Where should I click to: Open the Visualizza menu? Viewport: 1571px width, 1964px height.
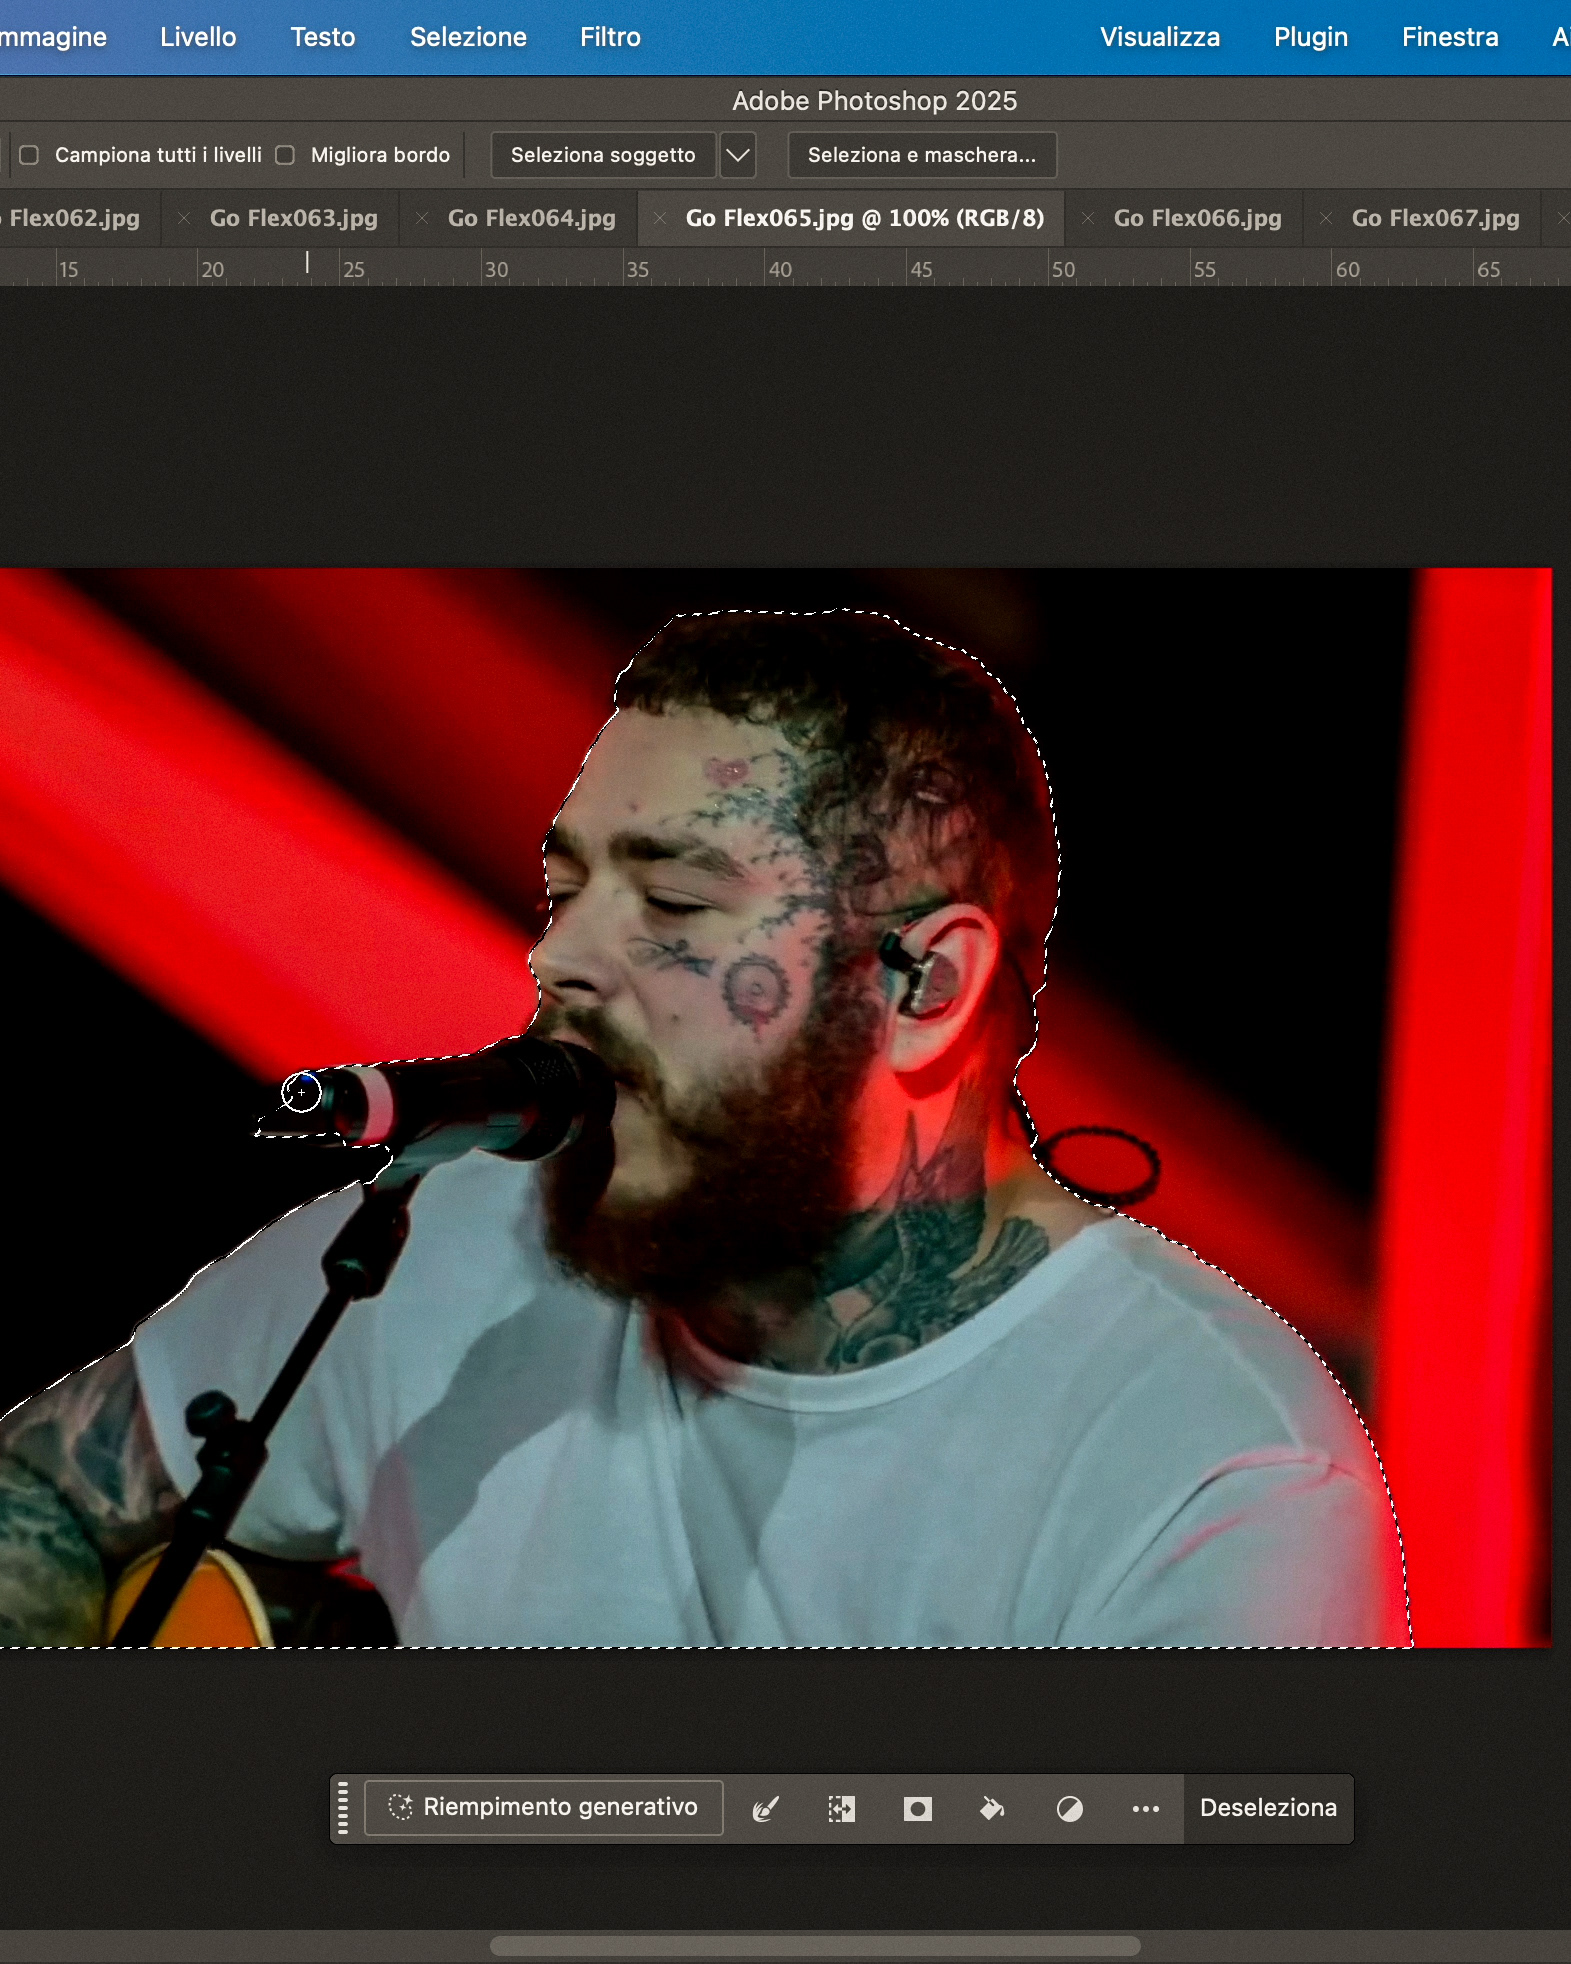point(1160,37)
